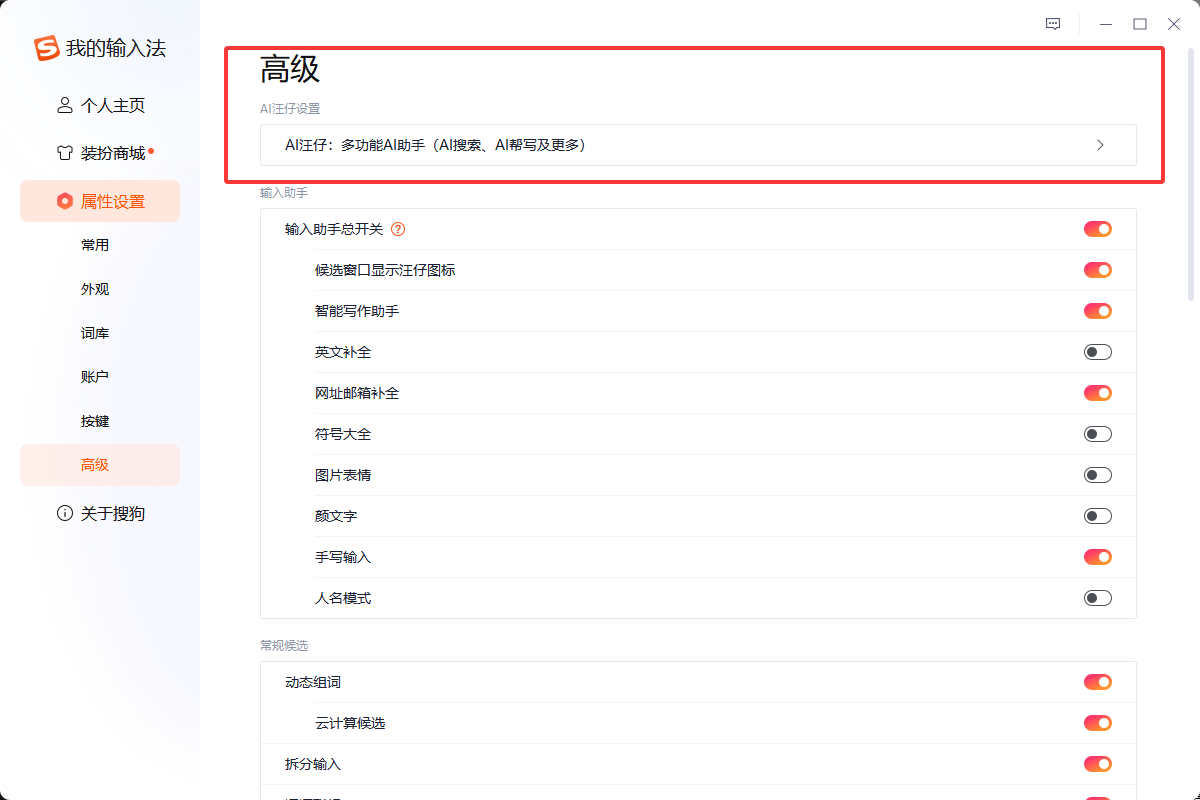Click the Sogou logo icon
The height and width of the screenshot is (800, 1200).
(47, 48)
